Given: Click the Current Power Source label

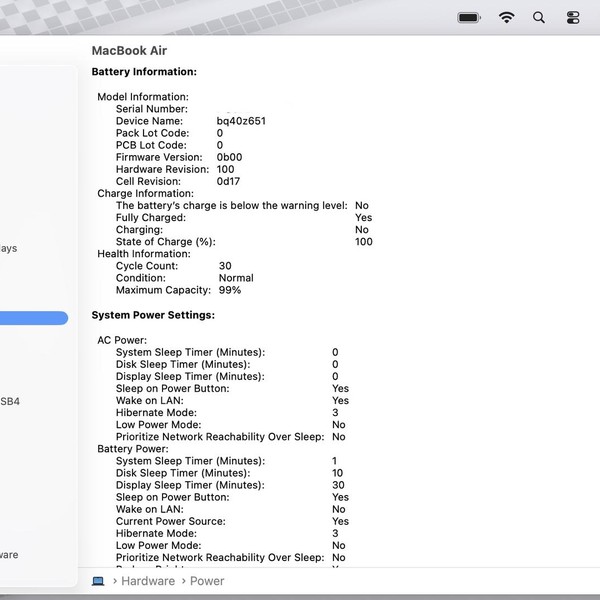Looking at the screenshot, I should pos(171,522).
